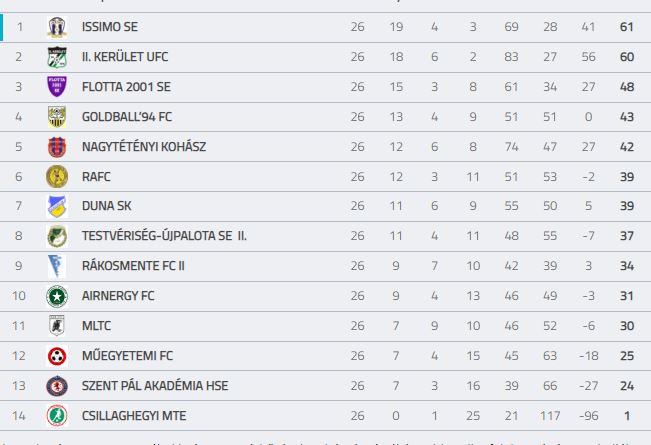Click the ISSIMO SE team crest
Viewport: 651px width, 445px height.
(x=57, y=27)
